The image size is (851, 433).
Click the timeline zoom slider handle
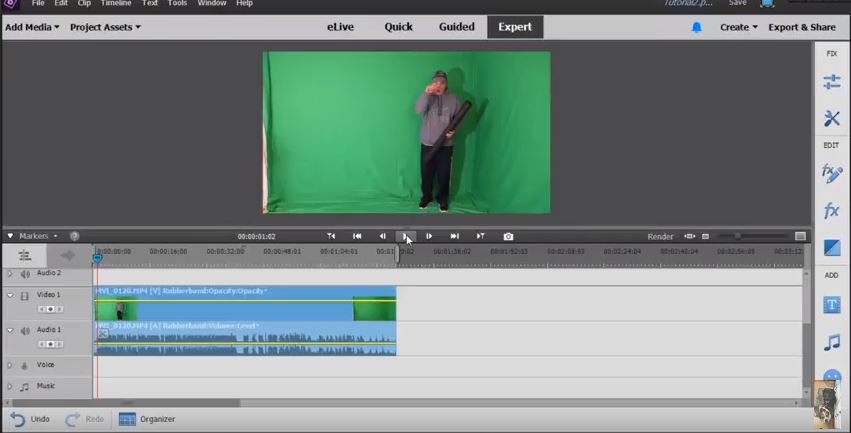click(x=737, y=236)
